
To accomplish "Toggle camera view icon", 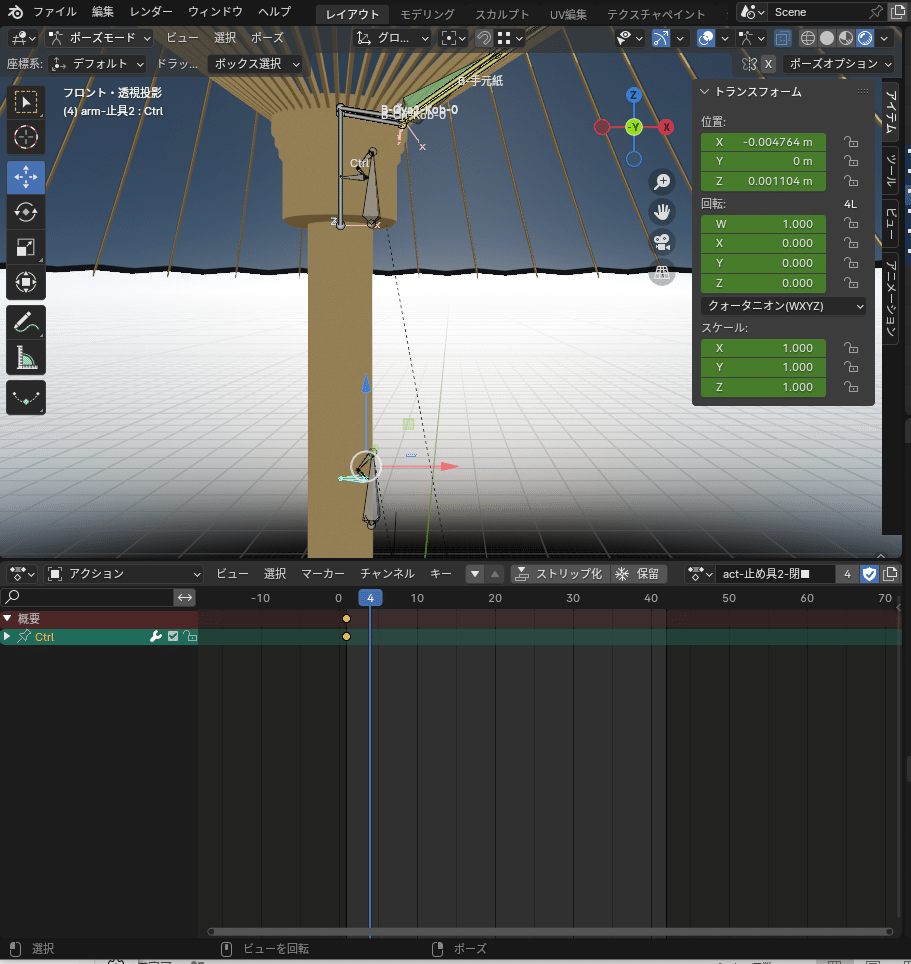I will pyautogui.click(x=662, y=242).
